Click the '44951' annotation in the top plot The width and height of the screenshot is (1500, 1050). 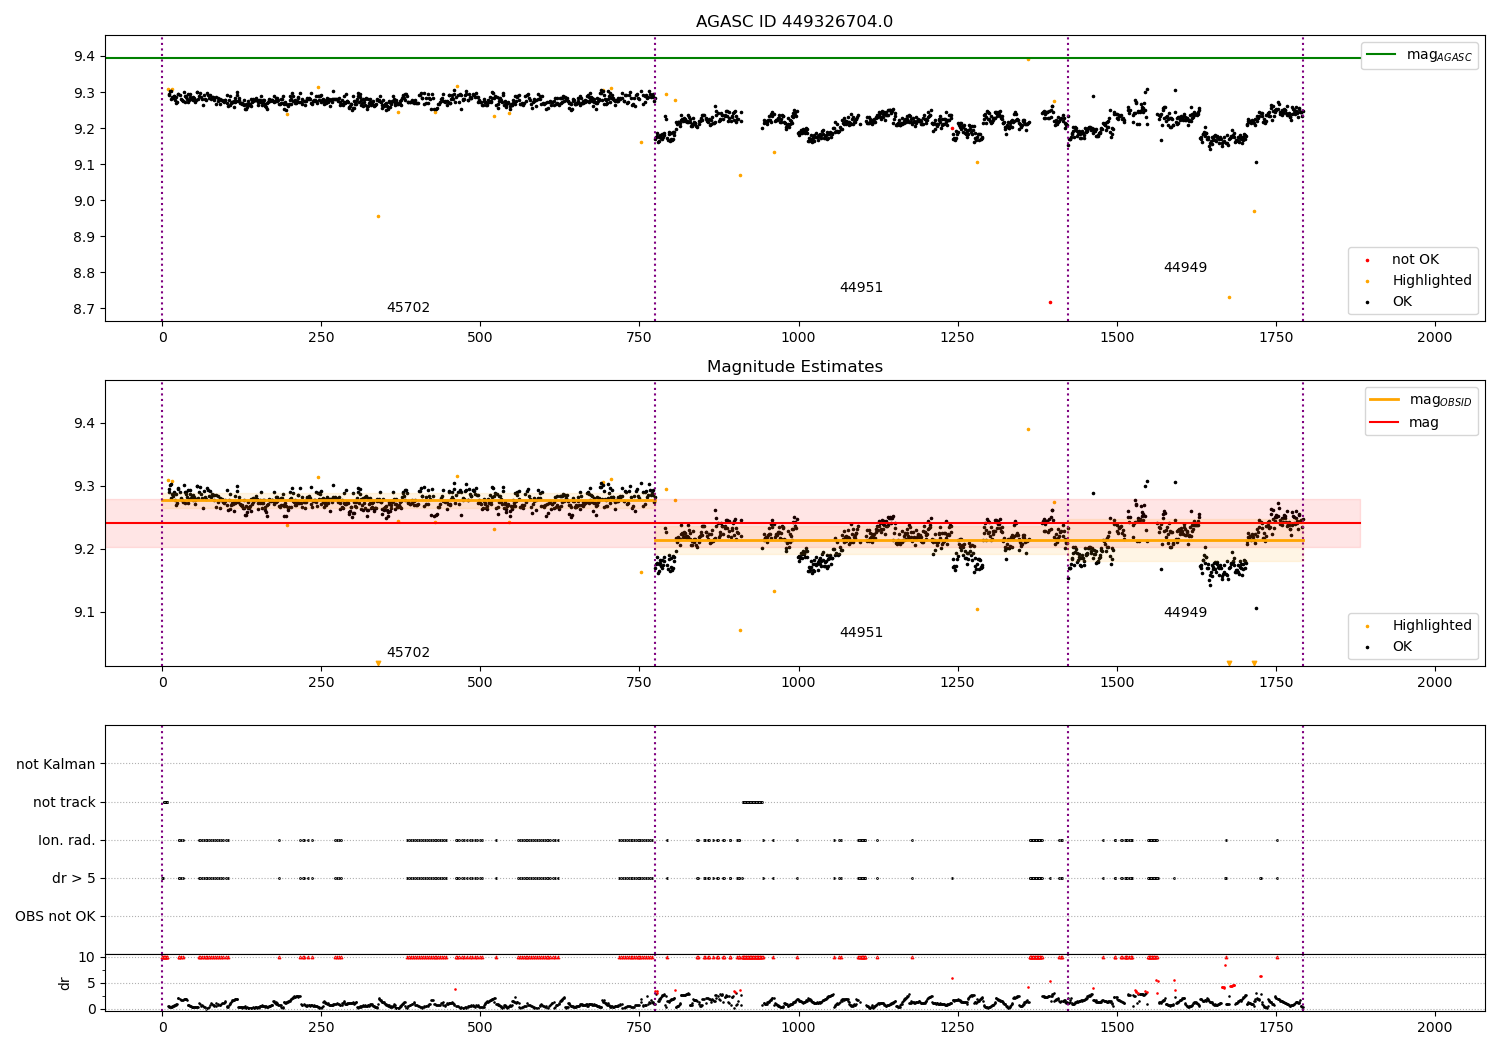tap(861, 288)
